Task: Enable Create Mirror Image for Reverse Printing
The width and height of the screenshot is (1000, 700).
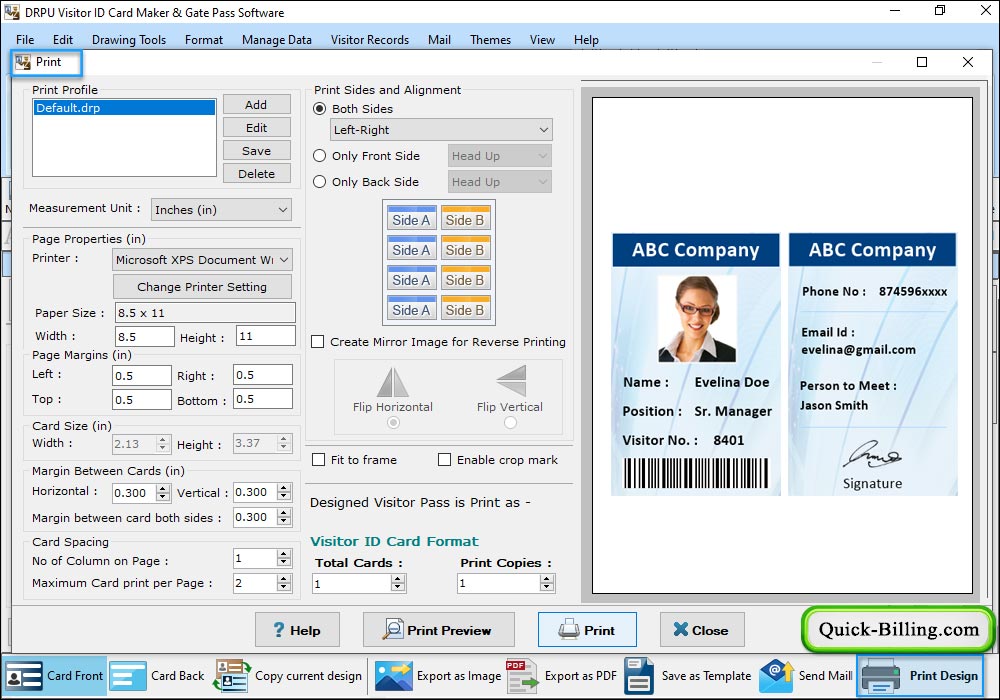Action: pos(318,342)
